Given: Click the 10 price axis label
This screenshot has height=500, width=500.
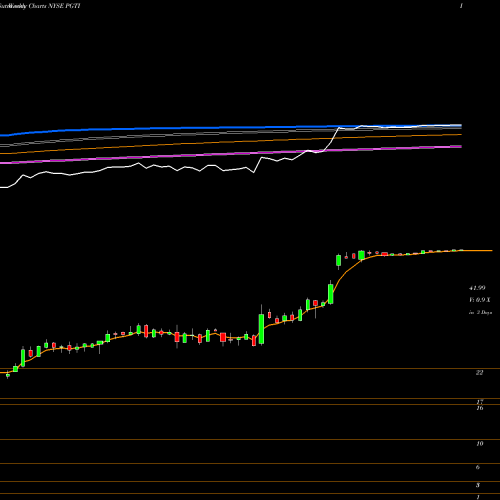Looking at the screenshot, I should pos(480,444).
